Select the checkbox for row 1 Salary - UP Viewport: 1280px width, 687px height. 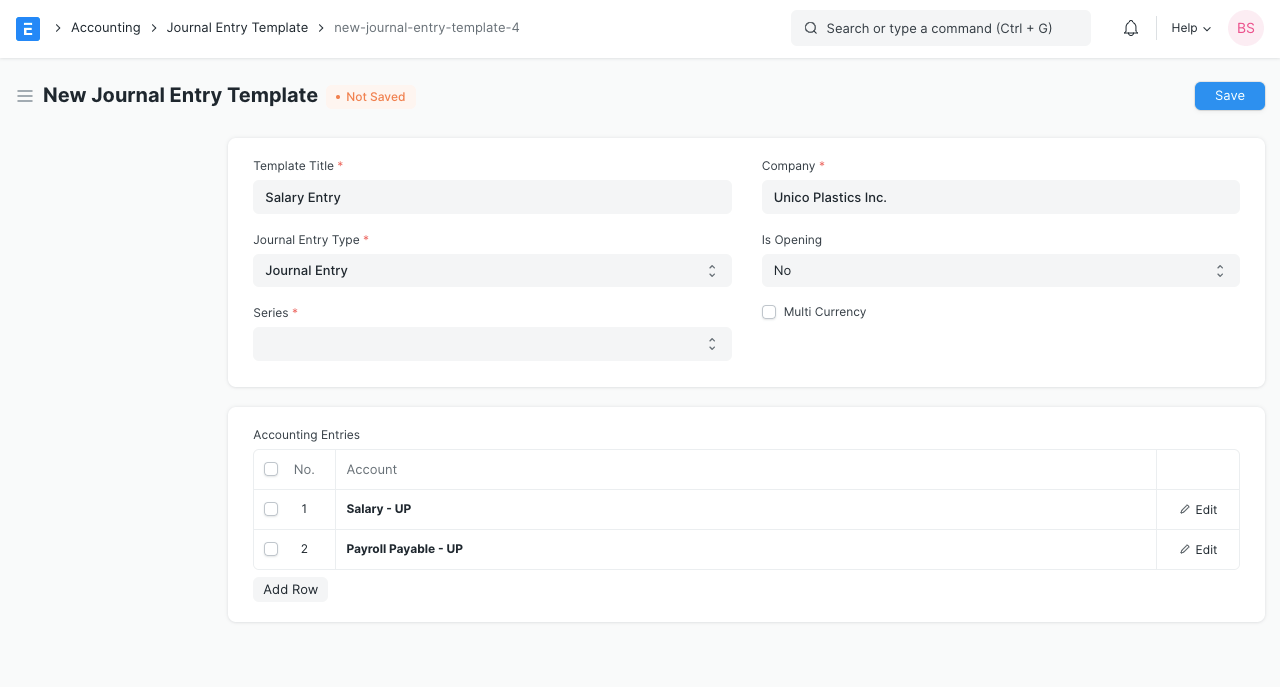pos(271,509)
